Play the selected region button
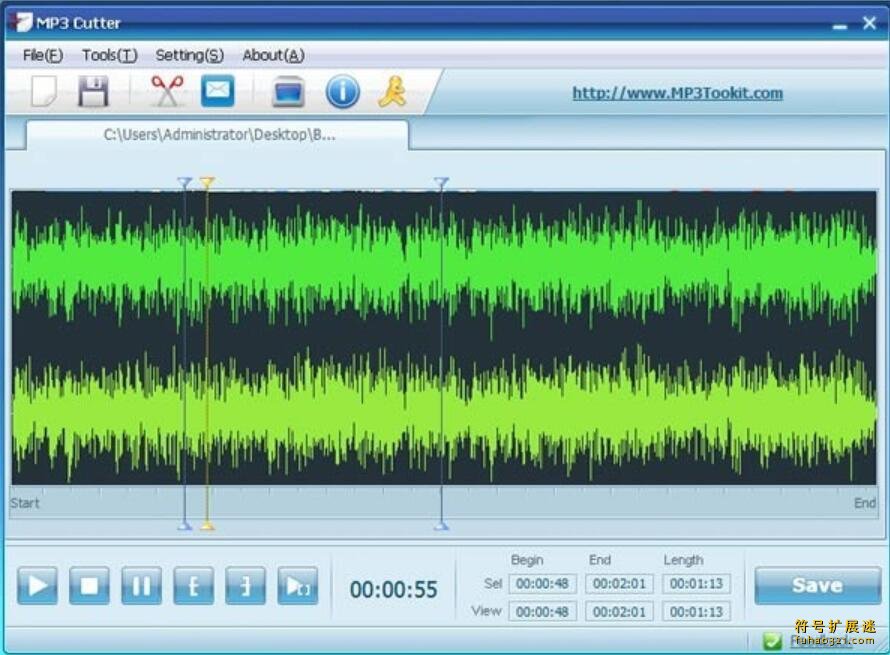The width and height of the screenshot is (890, 655). tap(297, 586)
